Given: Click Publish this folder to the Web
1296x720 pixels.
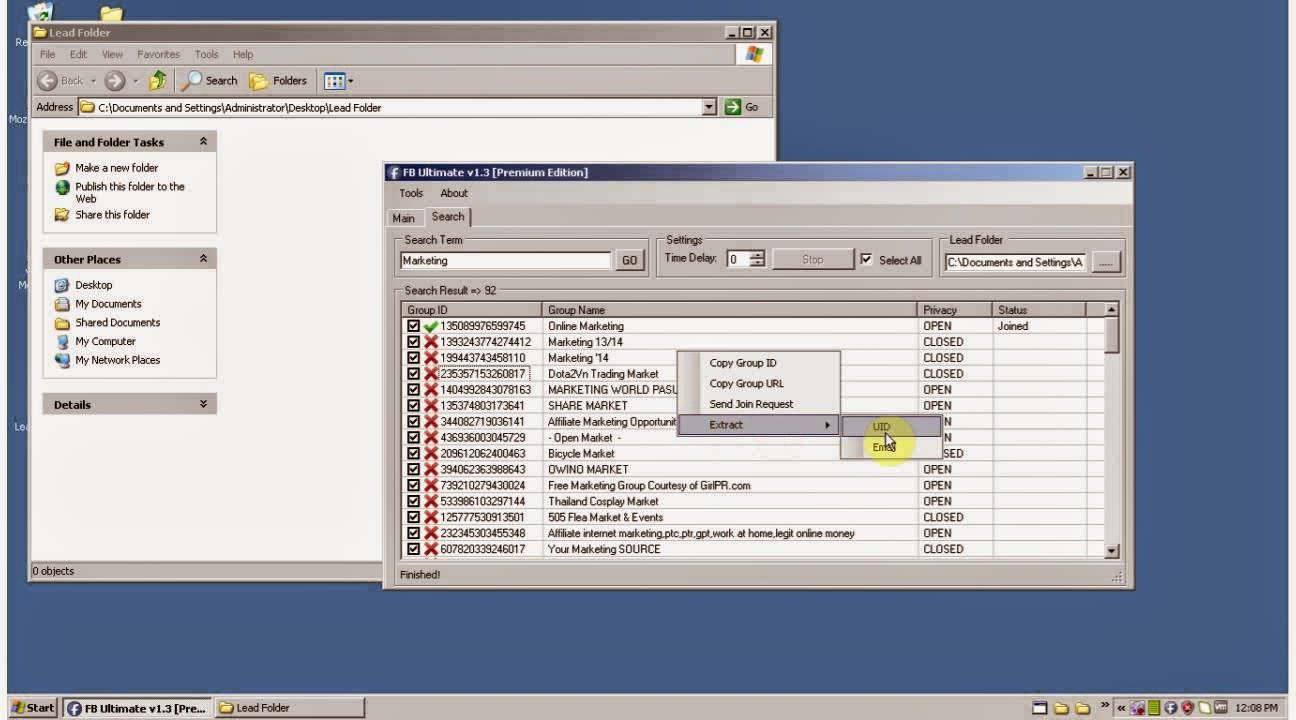Looking at the screenshot, I should pyautogui.click(x=129, y=192).
